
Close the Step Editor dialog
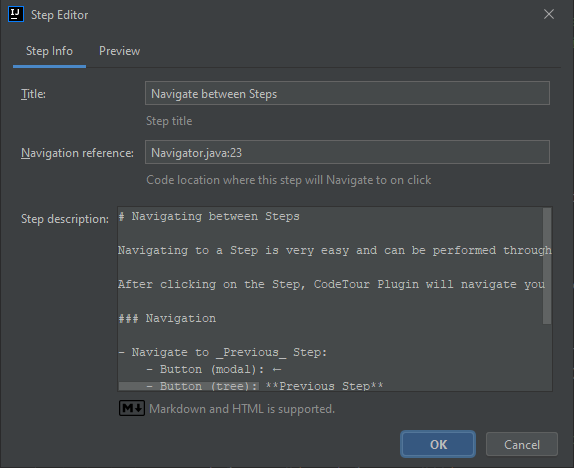(548, 14)
